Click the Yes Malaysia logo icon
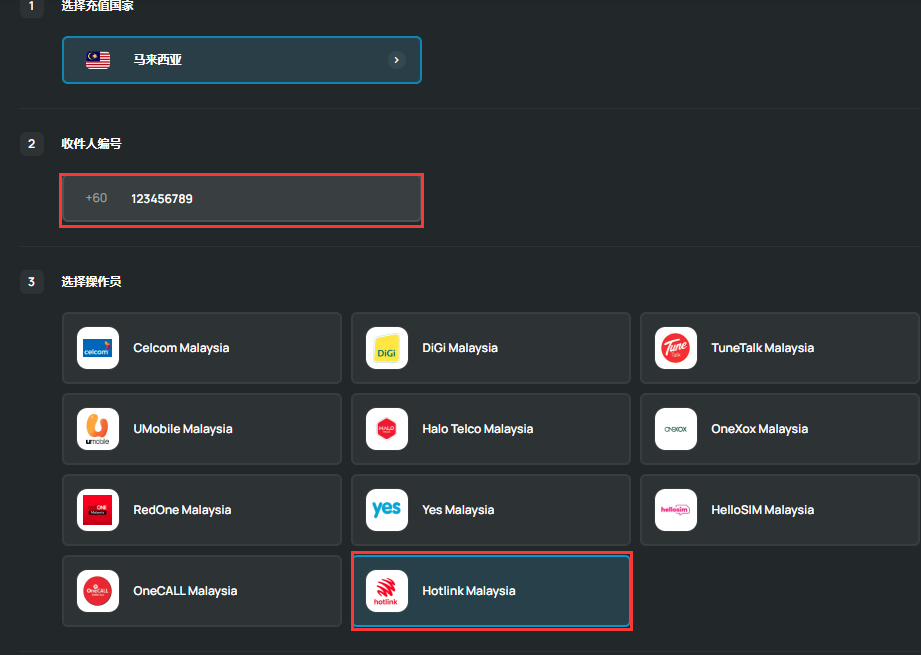Image resolution: width=921 pixels, height=655 pixels. [x=387, y=510]
